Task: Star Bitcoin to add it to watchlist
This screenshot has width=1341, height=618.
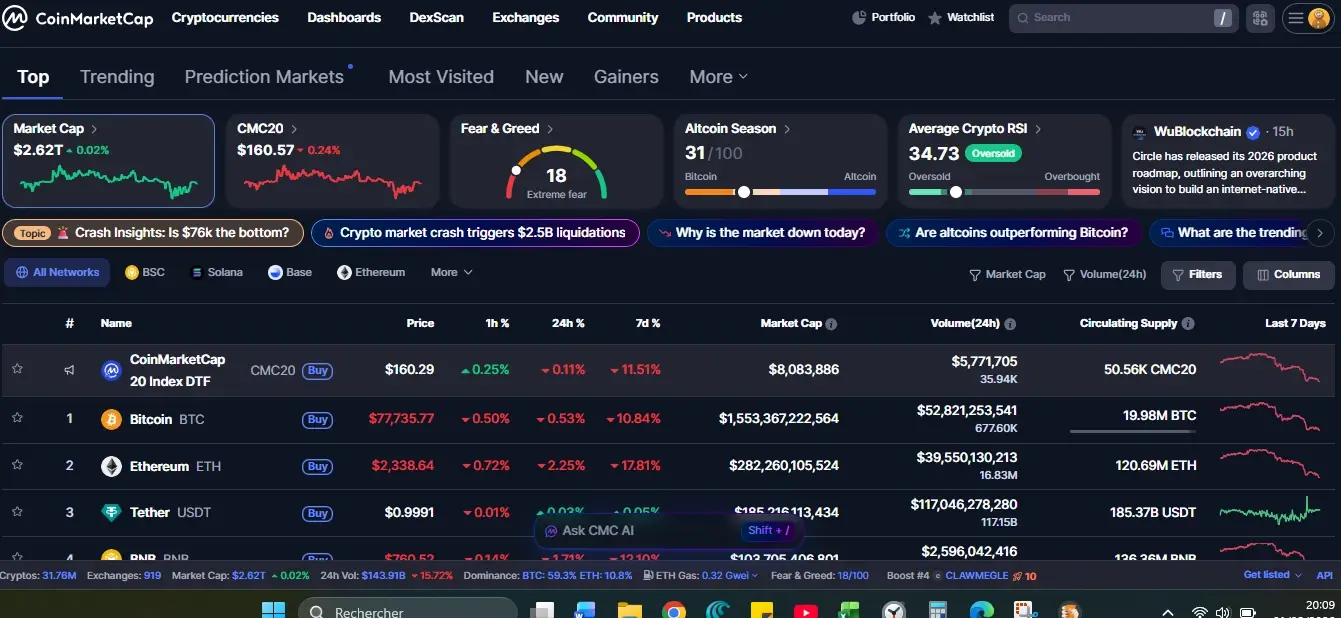Action: [x=17, y=419]
